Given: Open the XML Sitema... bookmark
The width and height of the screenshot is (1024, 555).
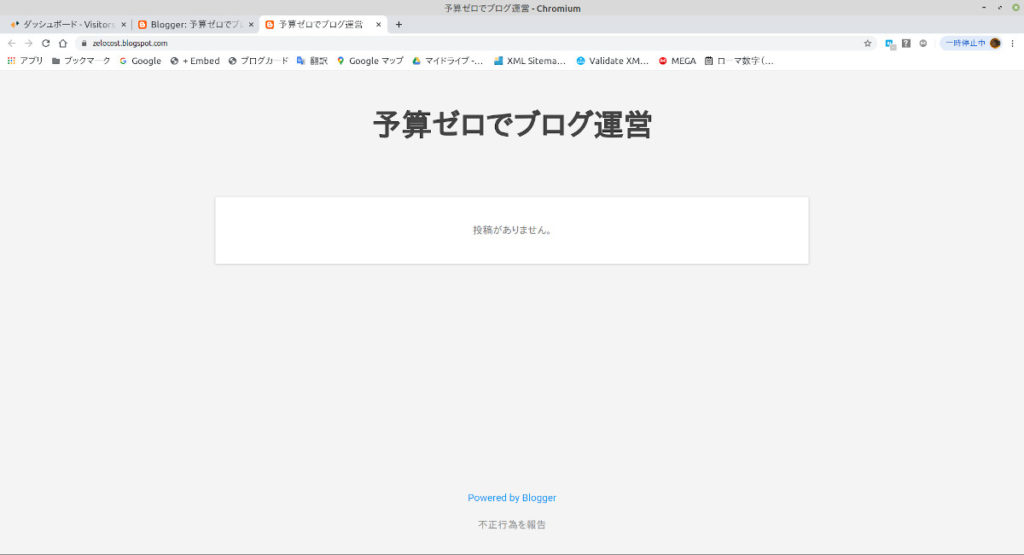Looking at the screenshot, I should [x=530, y=61].
